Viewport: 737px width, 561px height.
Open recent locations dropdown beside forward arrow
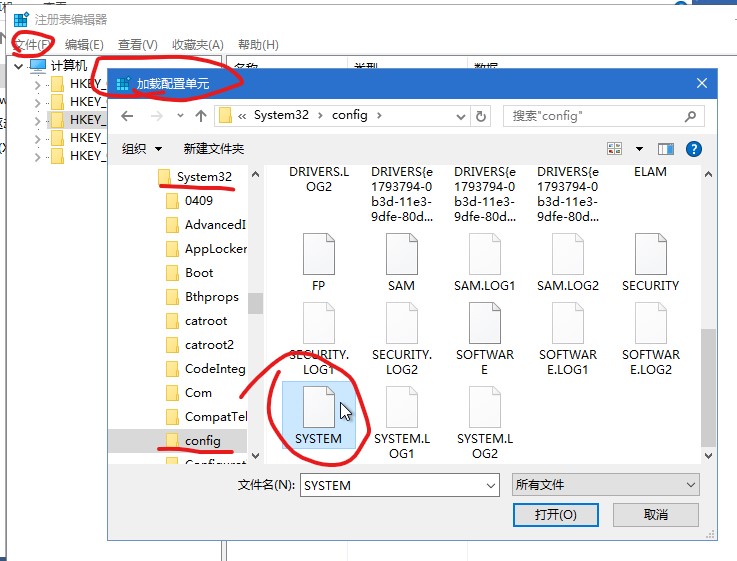coord(180,116)
